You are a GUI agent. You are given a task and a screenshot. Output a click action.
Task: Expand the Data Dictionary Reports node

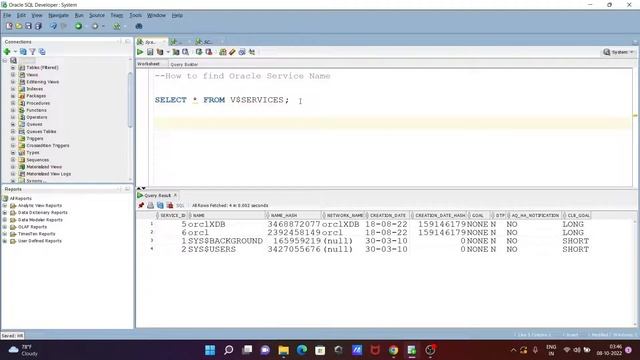4,213
